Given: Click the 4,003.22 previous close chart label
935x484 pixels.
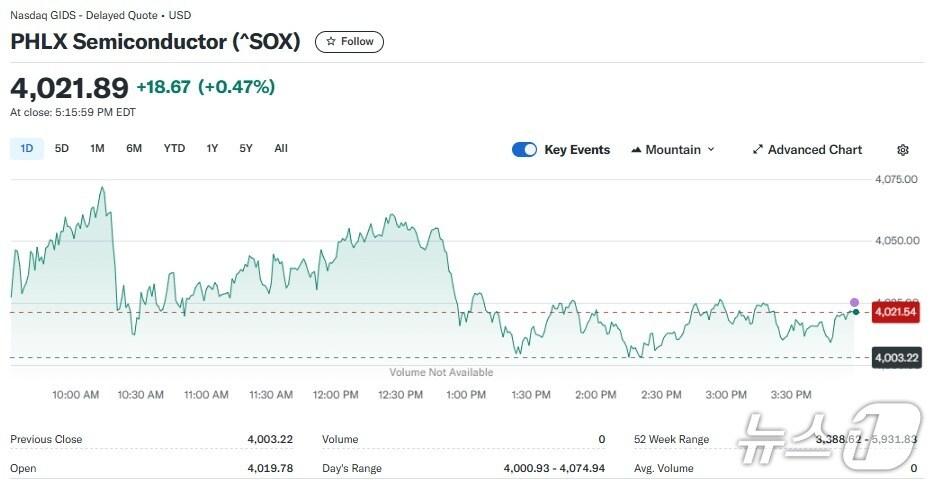Looking at the screenshot, I should coord(894,357).
